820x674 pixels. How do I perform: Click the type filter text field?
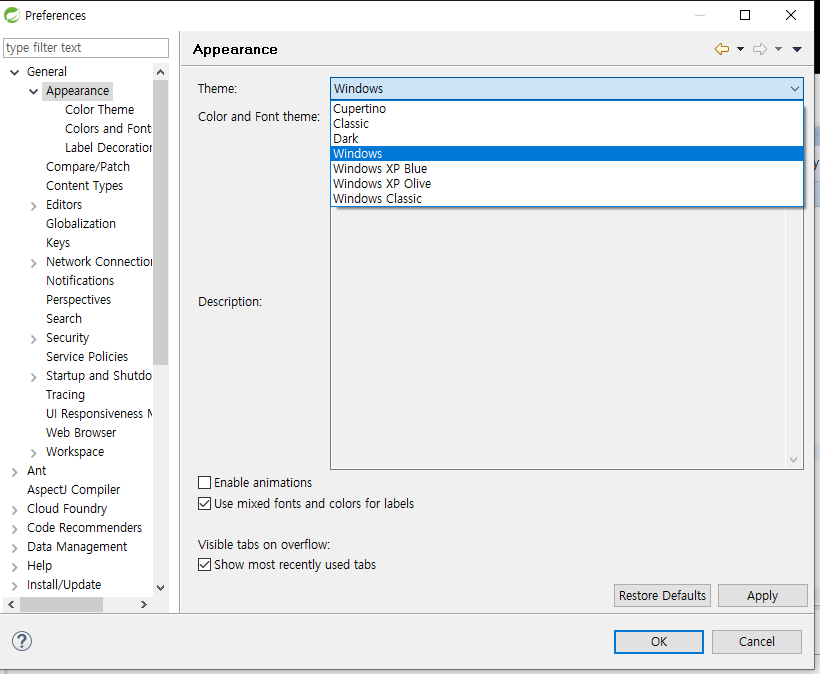(86, 48)
